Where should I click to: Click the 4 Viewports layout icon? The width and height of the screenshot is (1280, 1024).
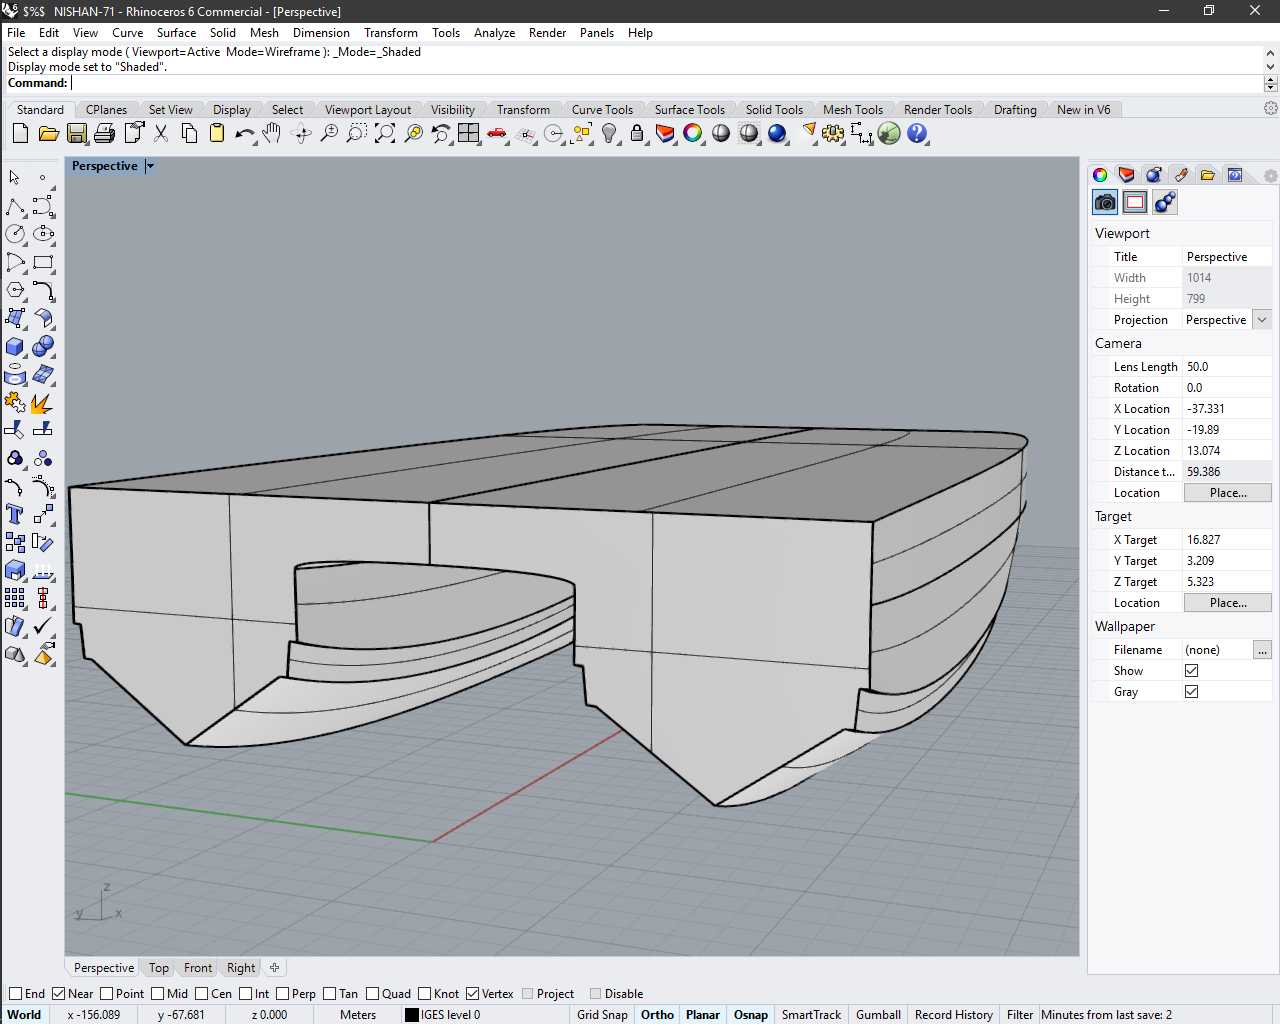(469, 133)
